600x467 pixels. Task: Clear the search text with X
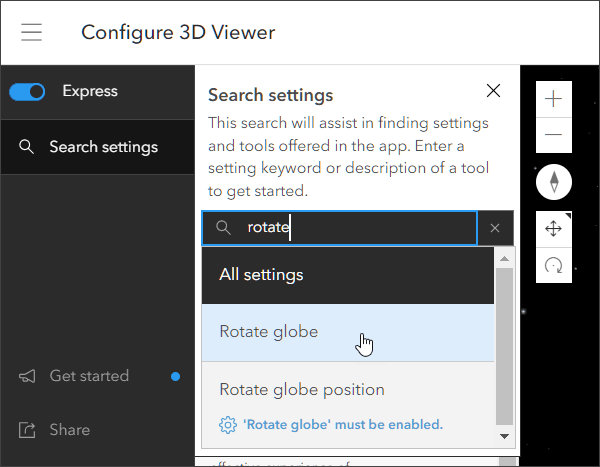coord(495,228)
